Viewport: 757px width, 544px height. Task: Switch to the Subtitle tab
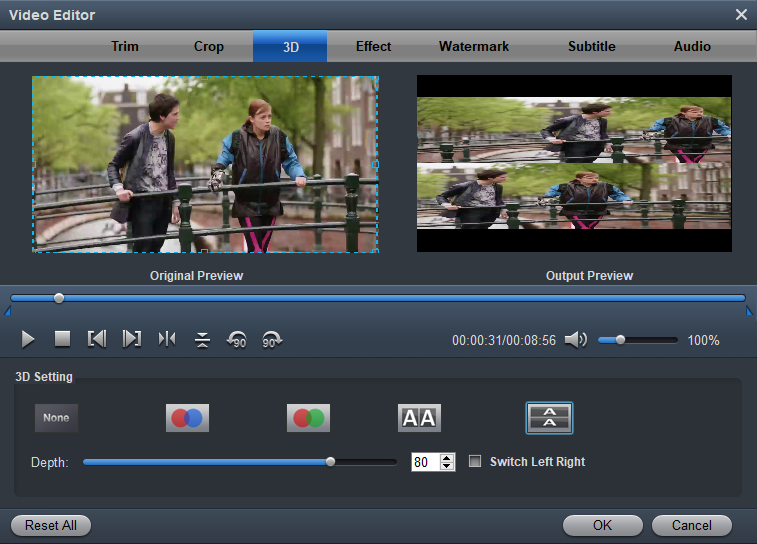(591, 46)
